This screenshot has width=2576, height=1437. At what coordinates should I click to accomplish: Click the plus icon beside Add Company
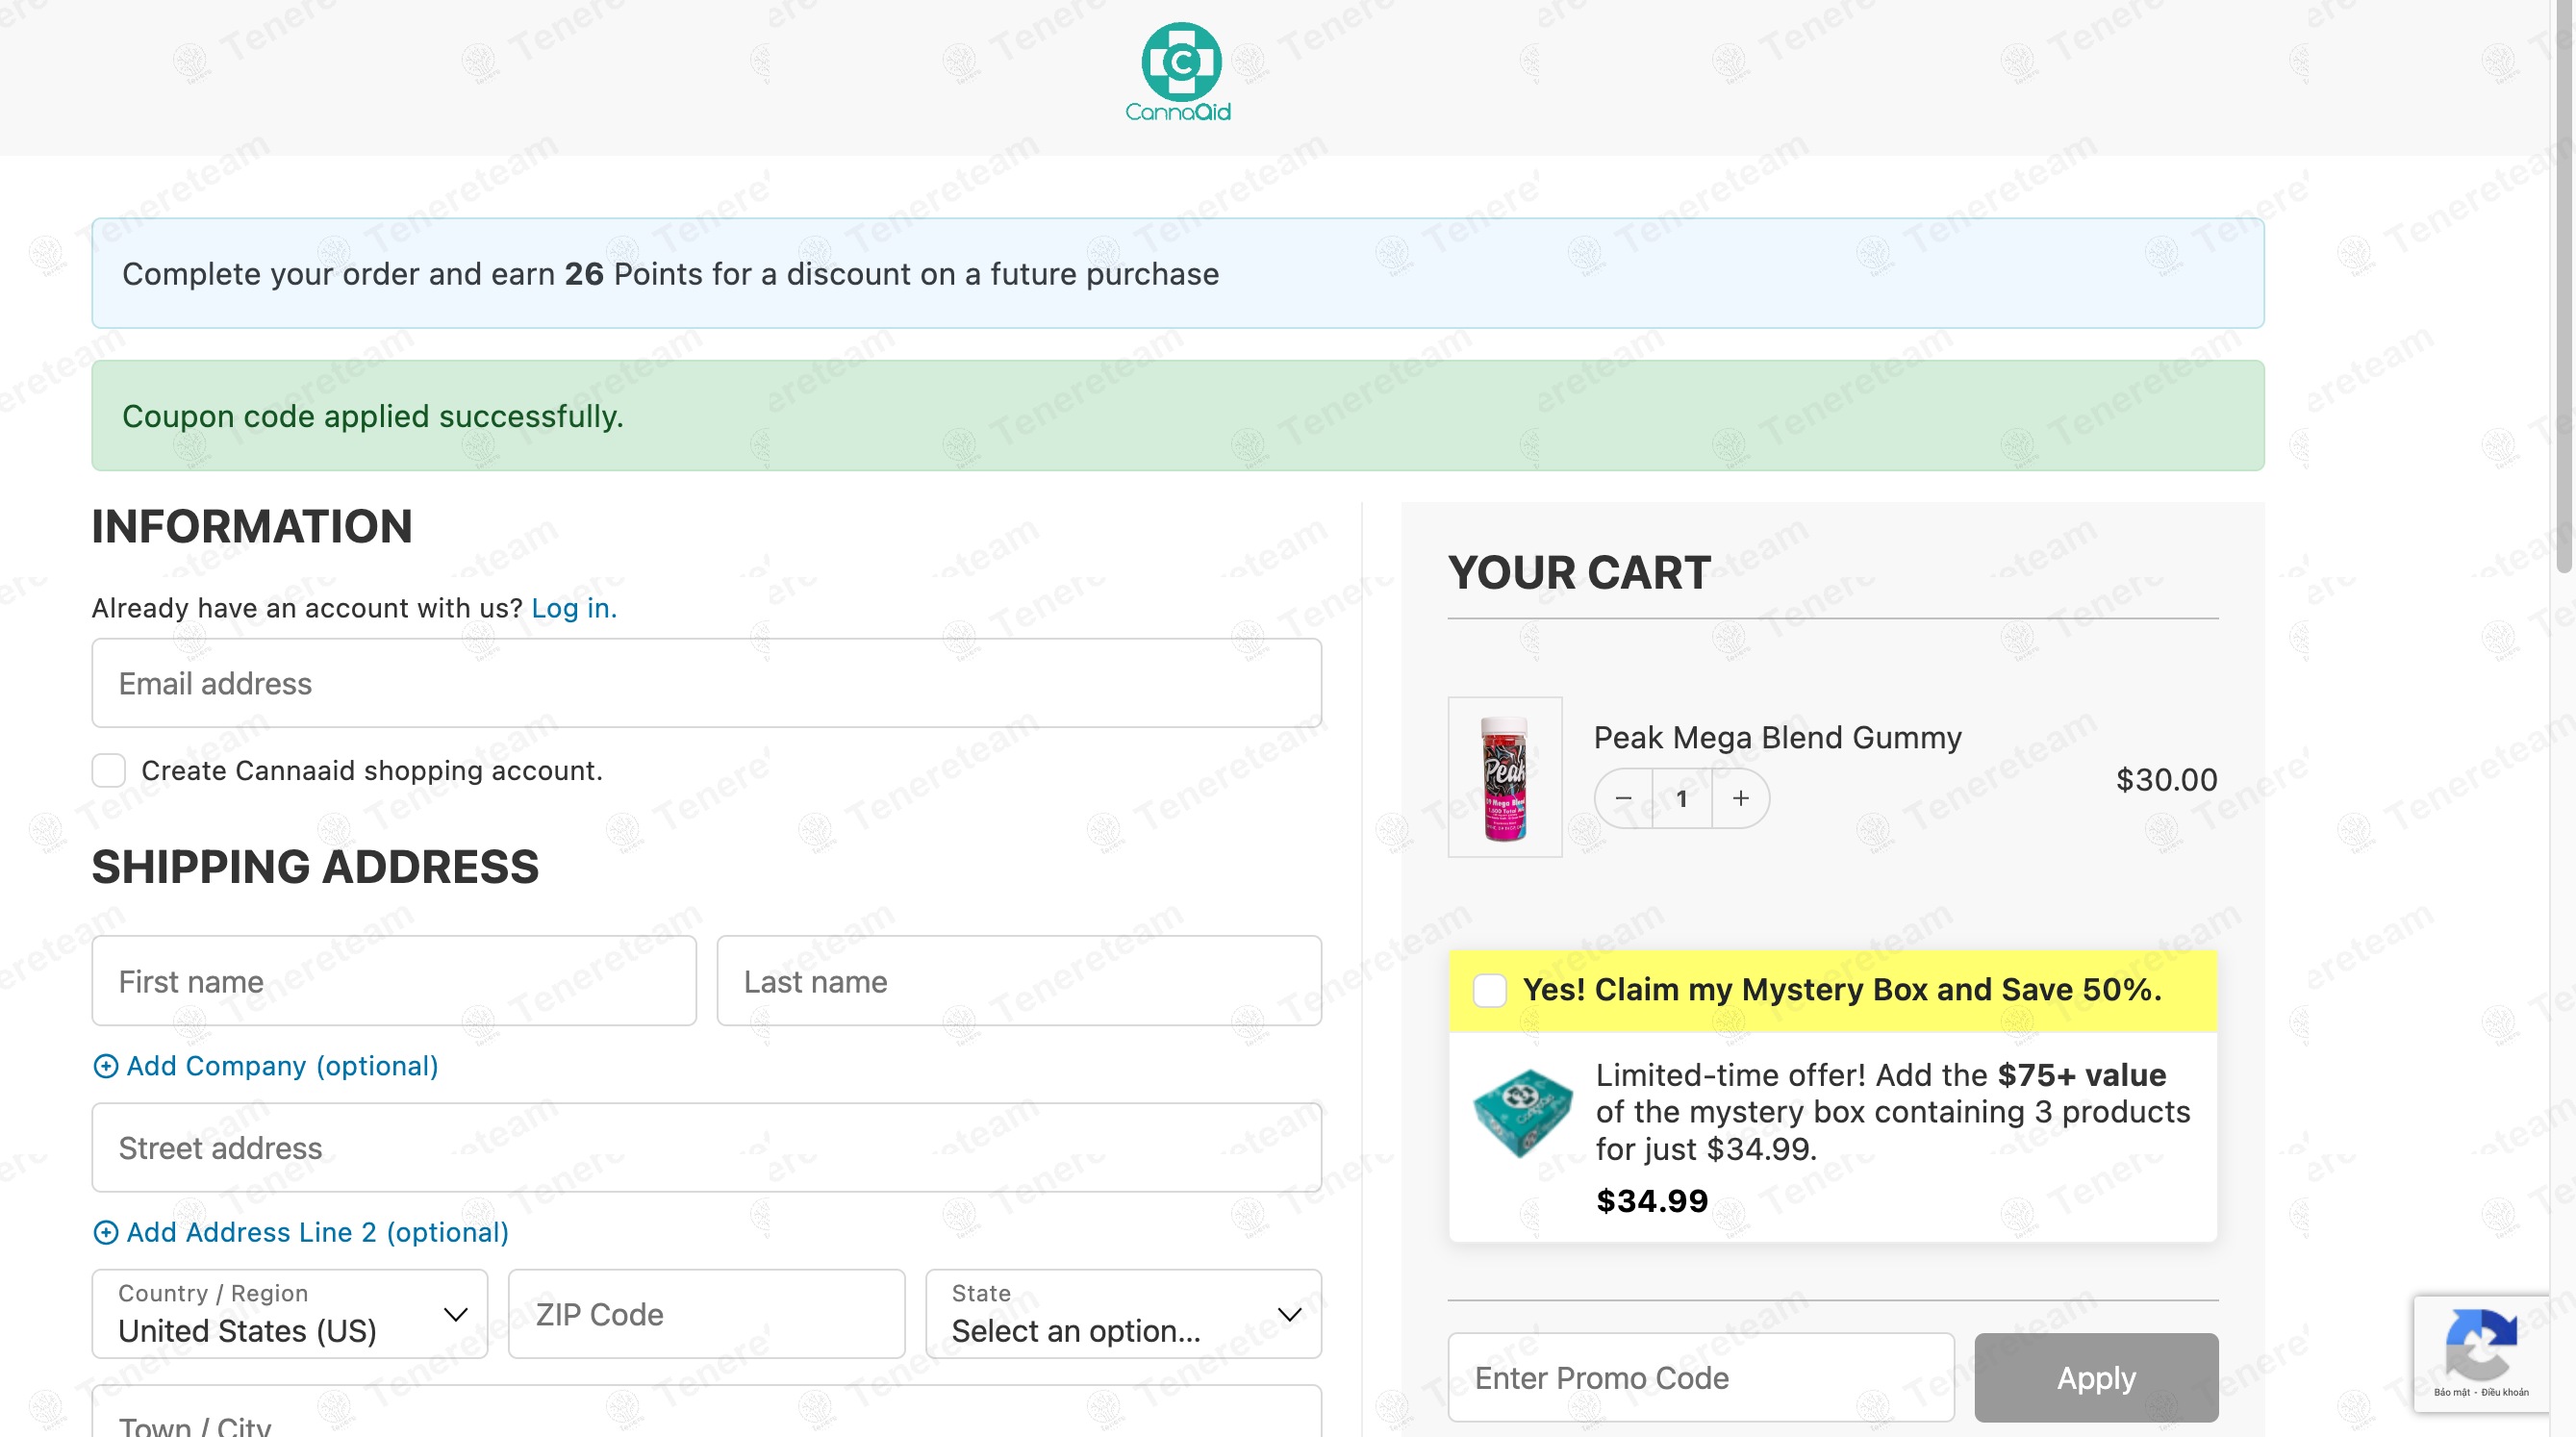click(x=105, y=1066)
